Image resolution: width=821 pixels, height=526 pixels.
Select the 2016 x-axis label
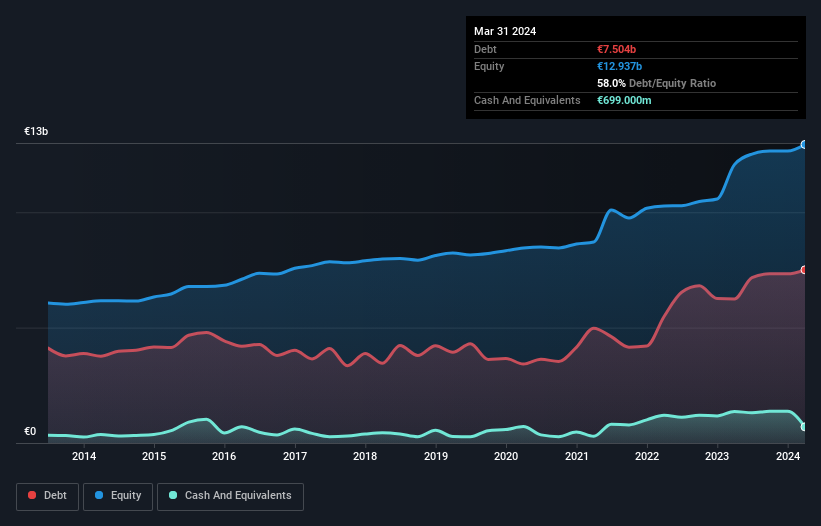(x=224, y=456)
